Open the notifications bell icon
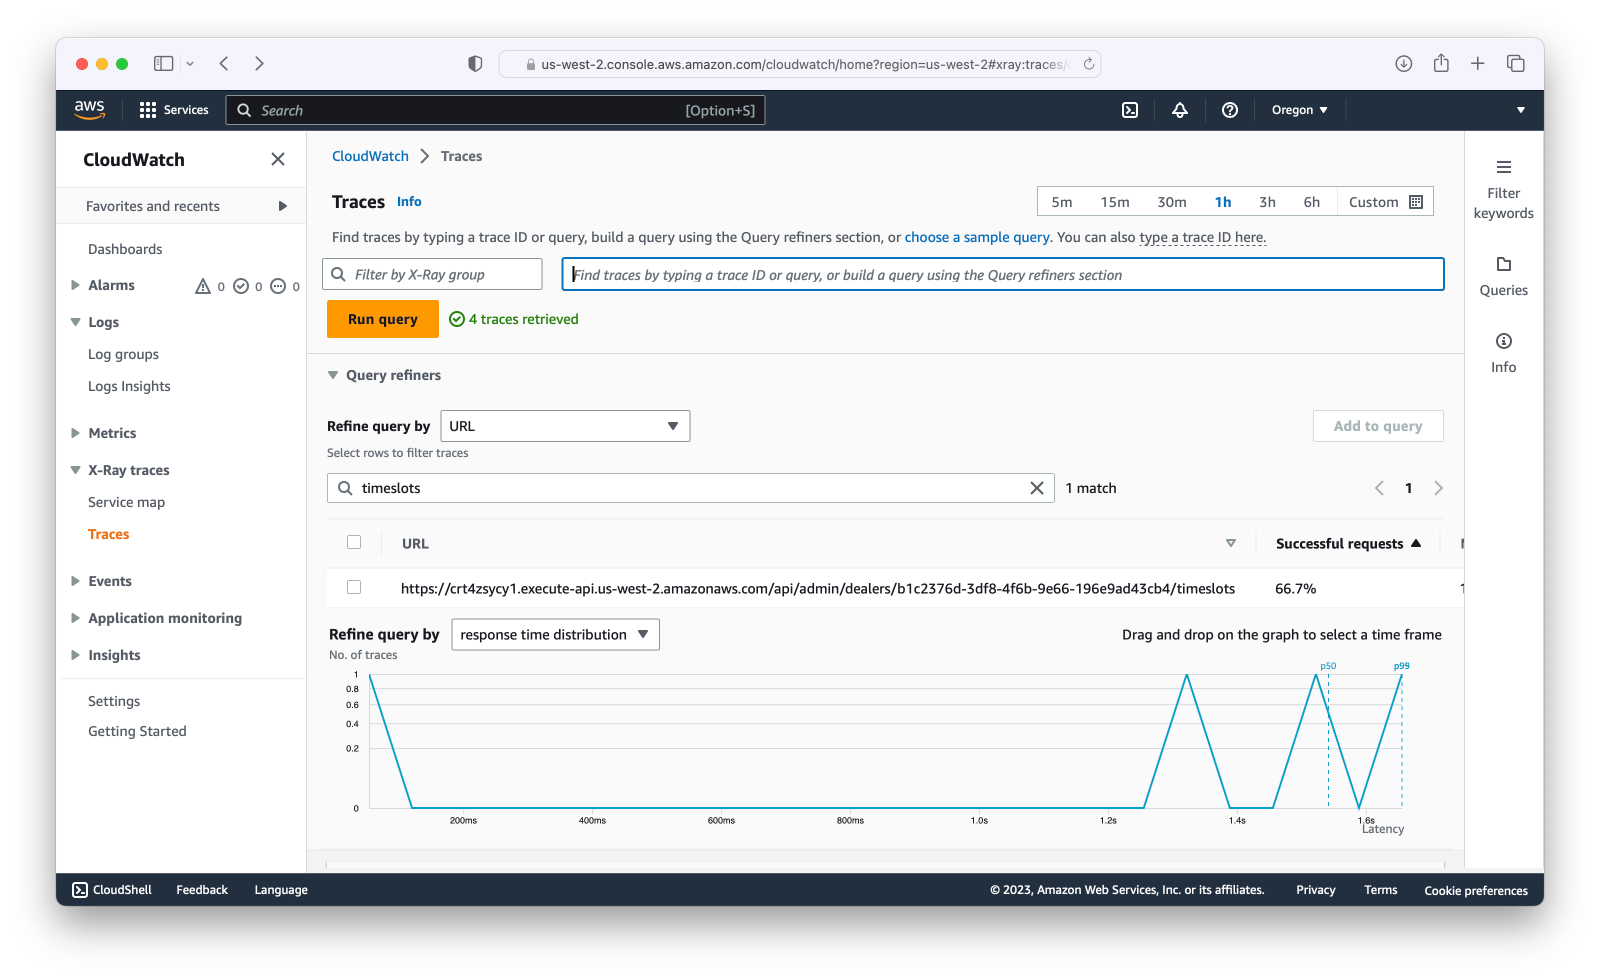1600x980 pixels. click(x=1180, y=110)
